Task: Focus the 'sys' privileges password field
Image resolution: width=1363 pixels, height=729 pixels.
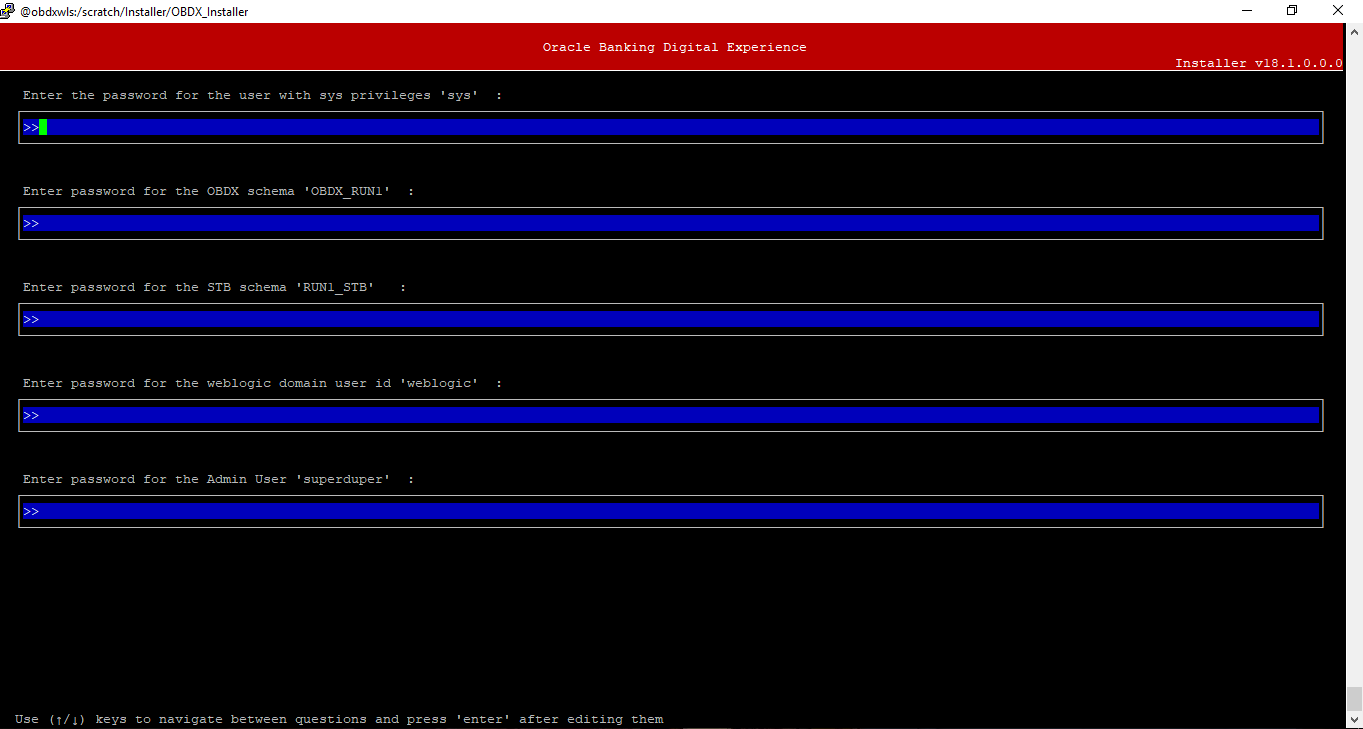Action: pyautogui.click(x=671, y=127)
